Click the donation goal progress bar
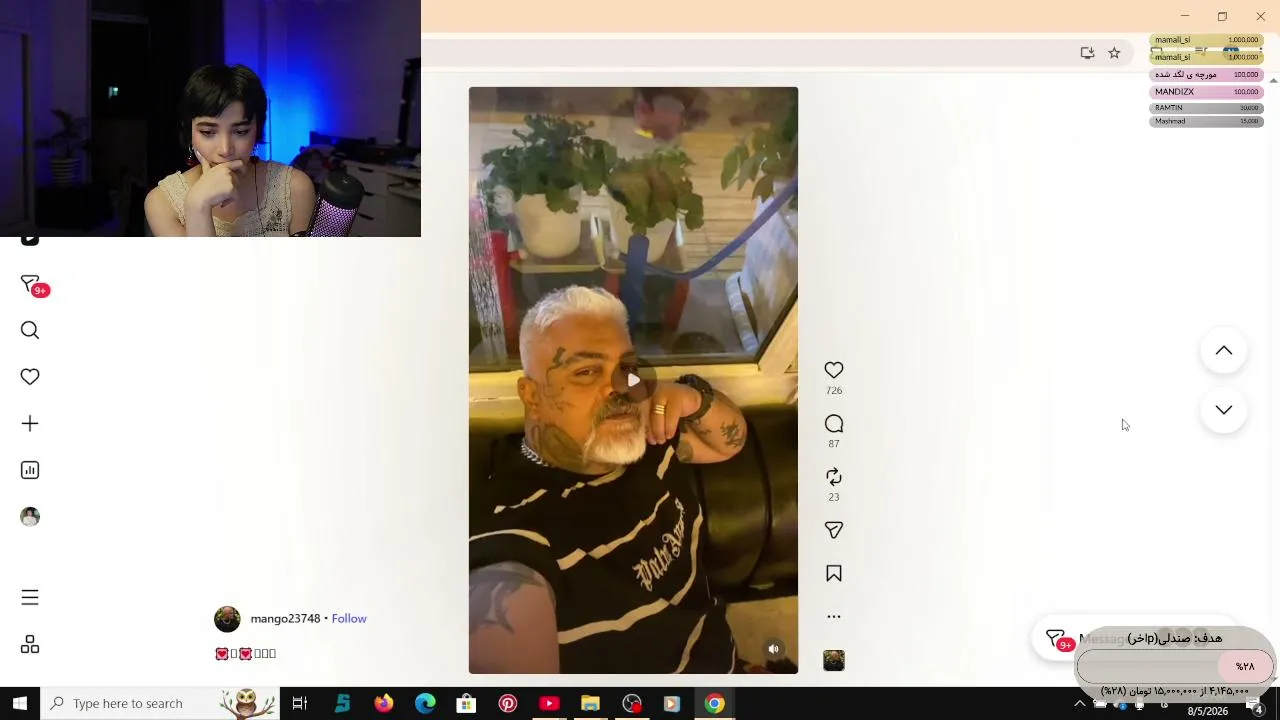 (1175, 667)
